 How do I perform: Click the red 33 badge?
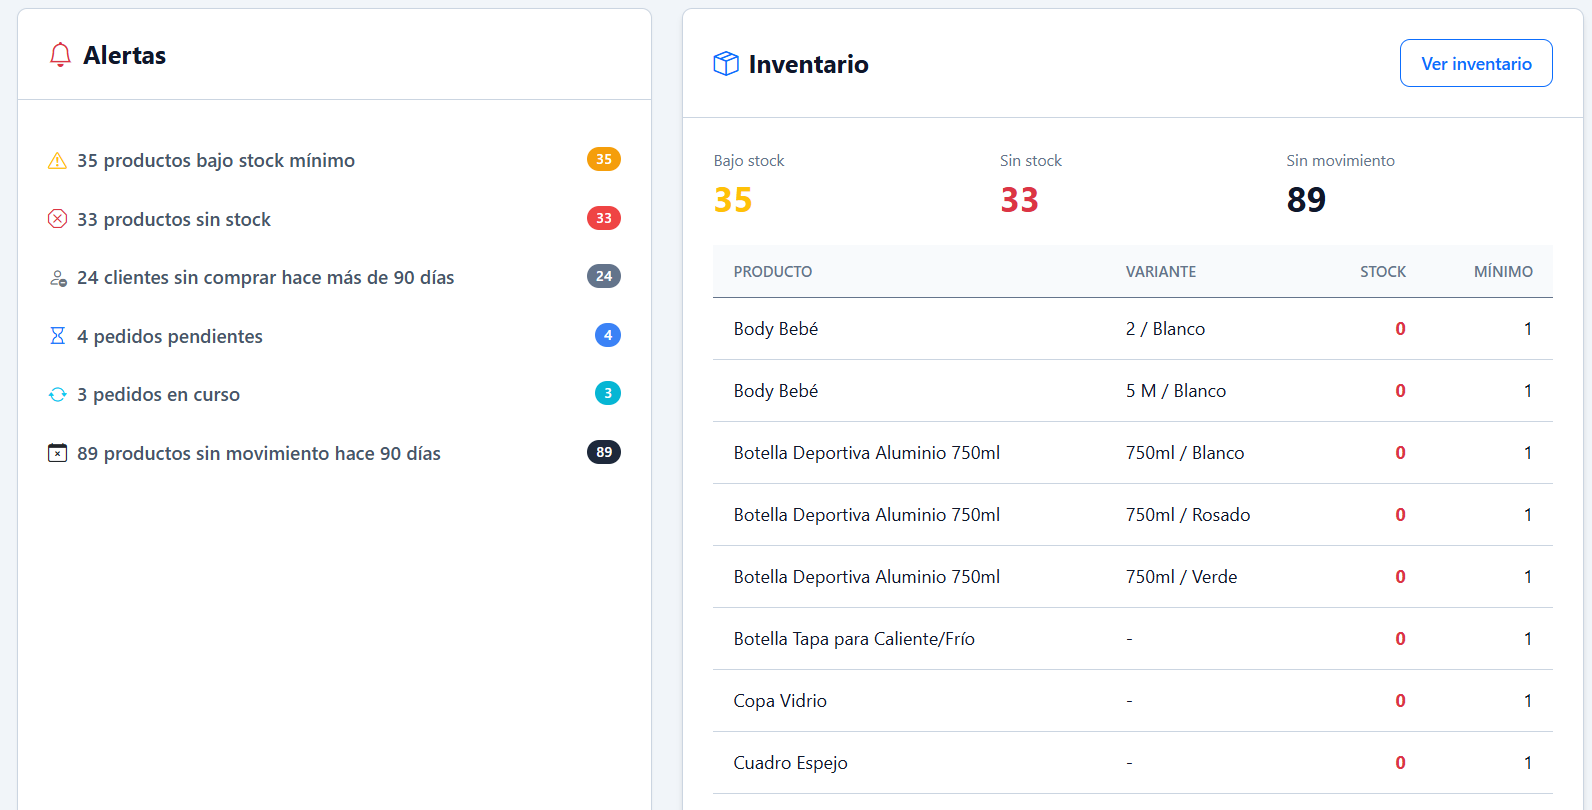pyautogui.click(x=604, y=218)
